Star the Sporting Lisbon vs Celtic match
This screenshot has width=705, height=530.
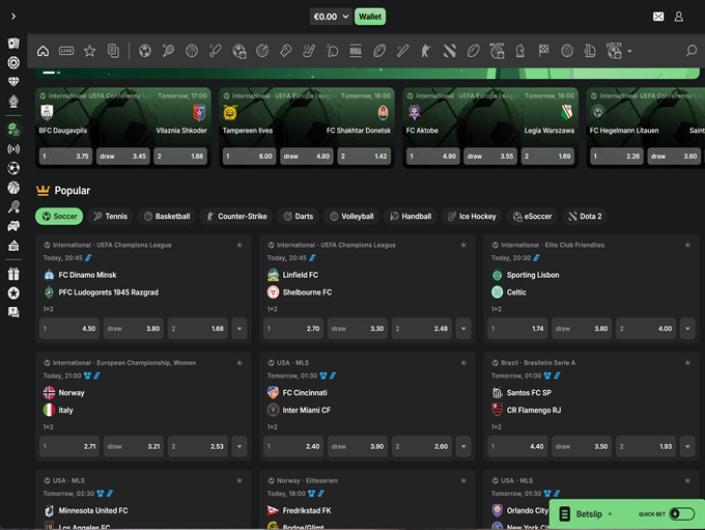687,245
